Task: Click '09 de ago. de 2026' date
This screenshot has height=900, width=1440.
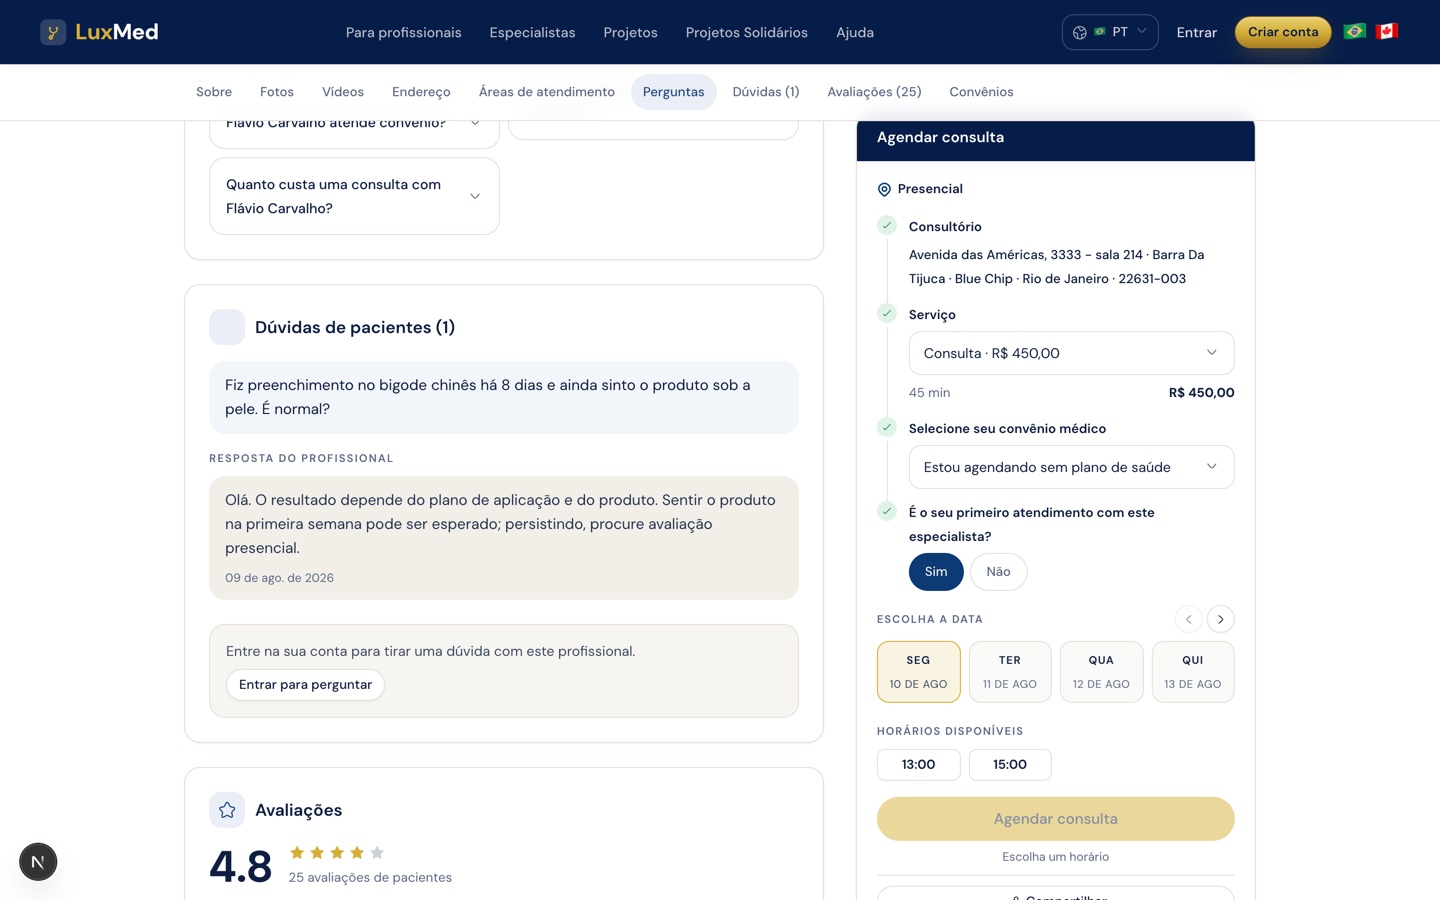Action: coord(279,578)
